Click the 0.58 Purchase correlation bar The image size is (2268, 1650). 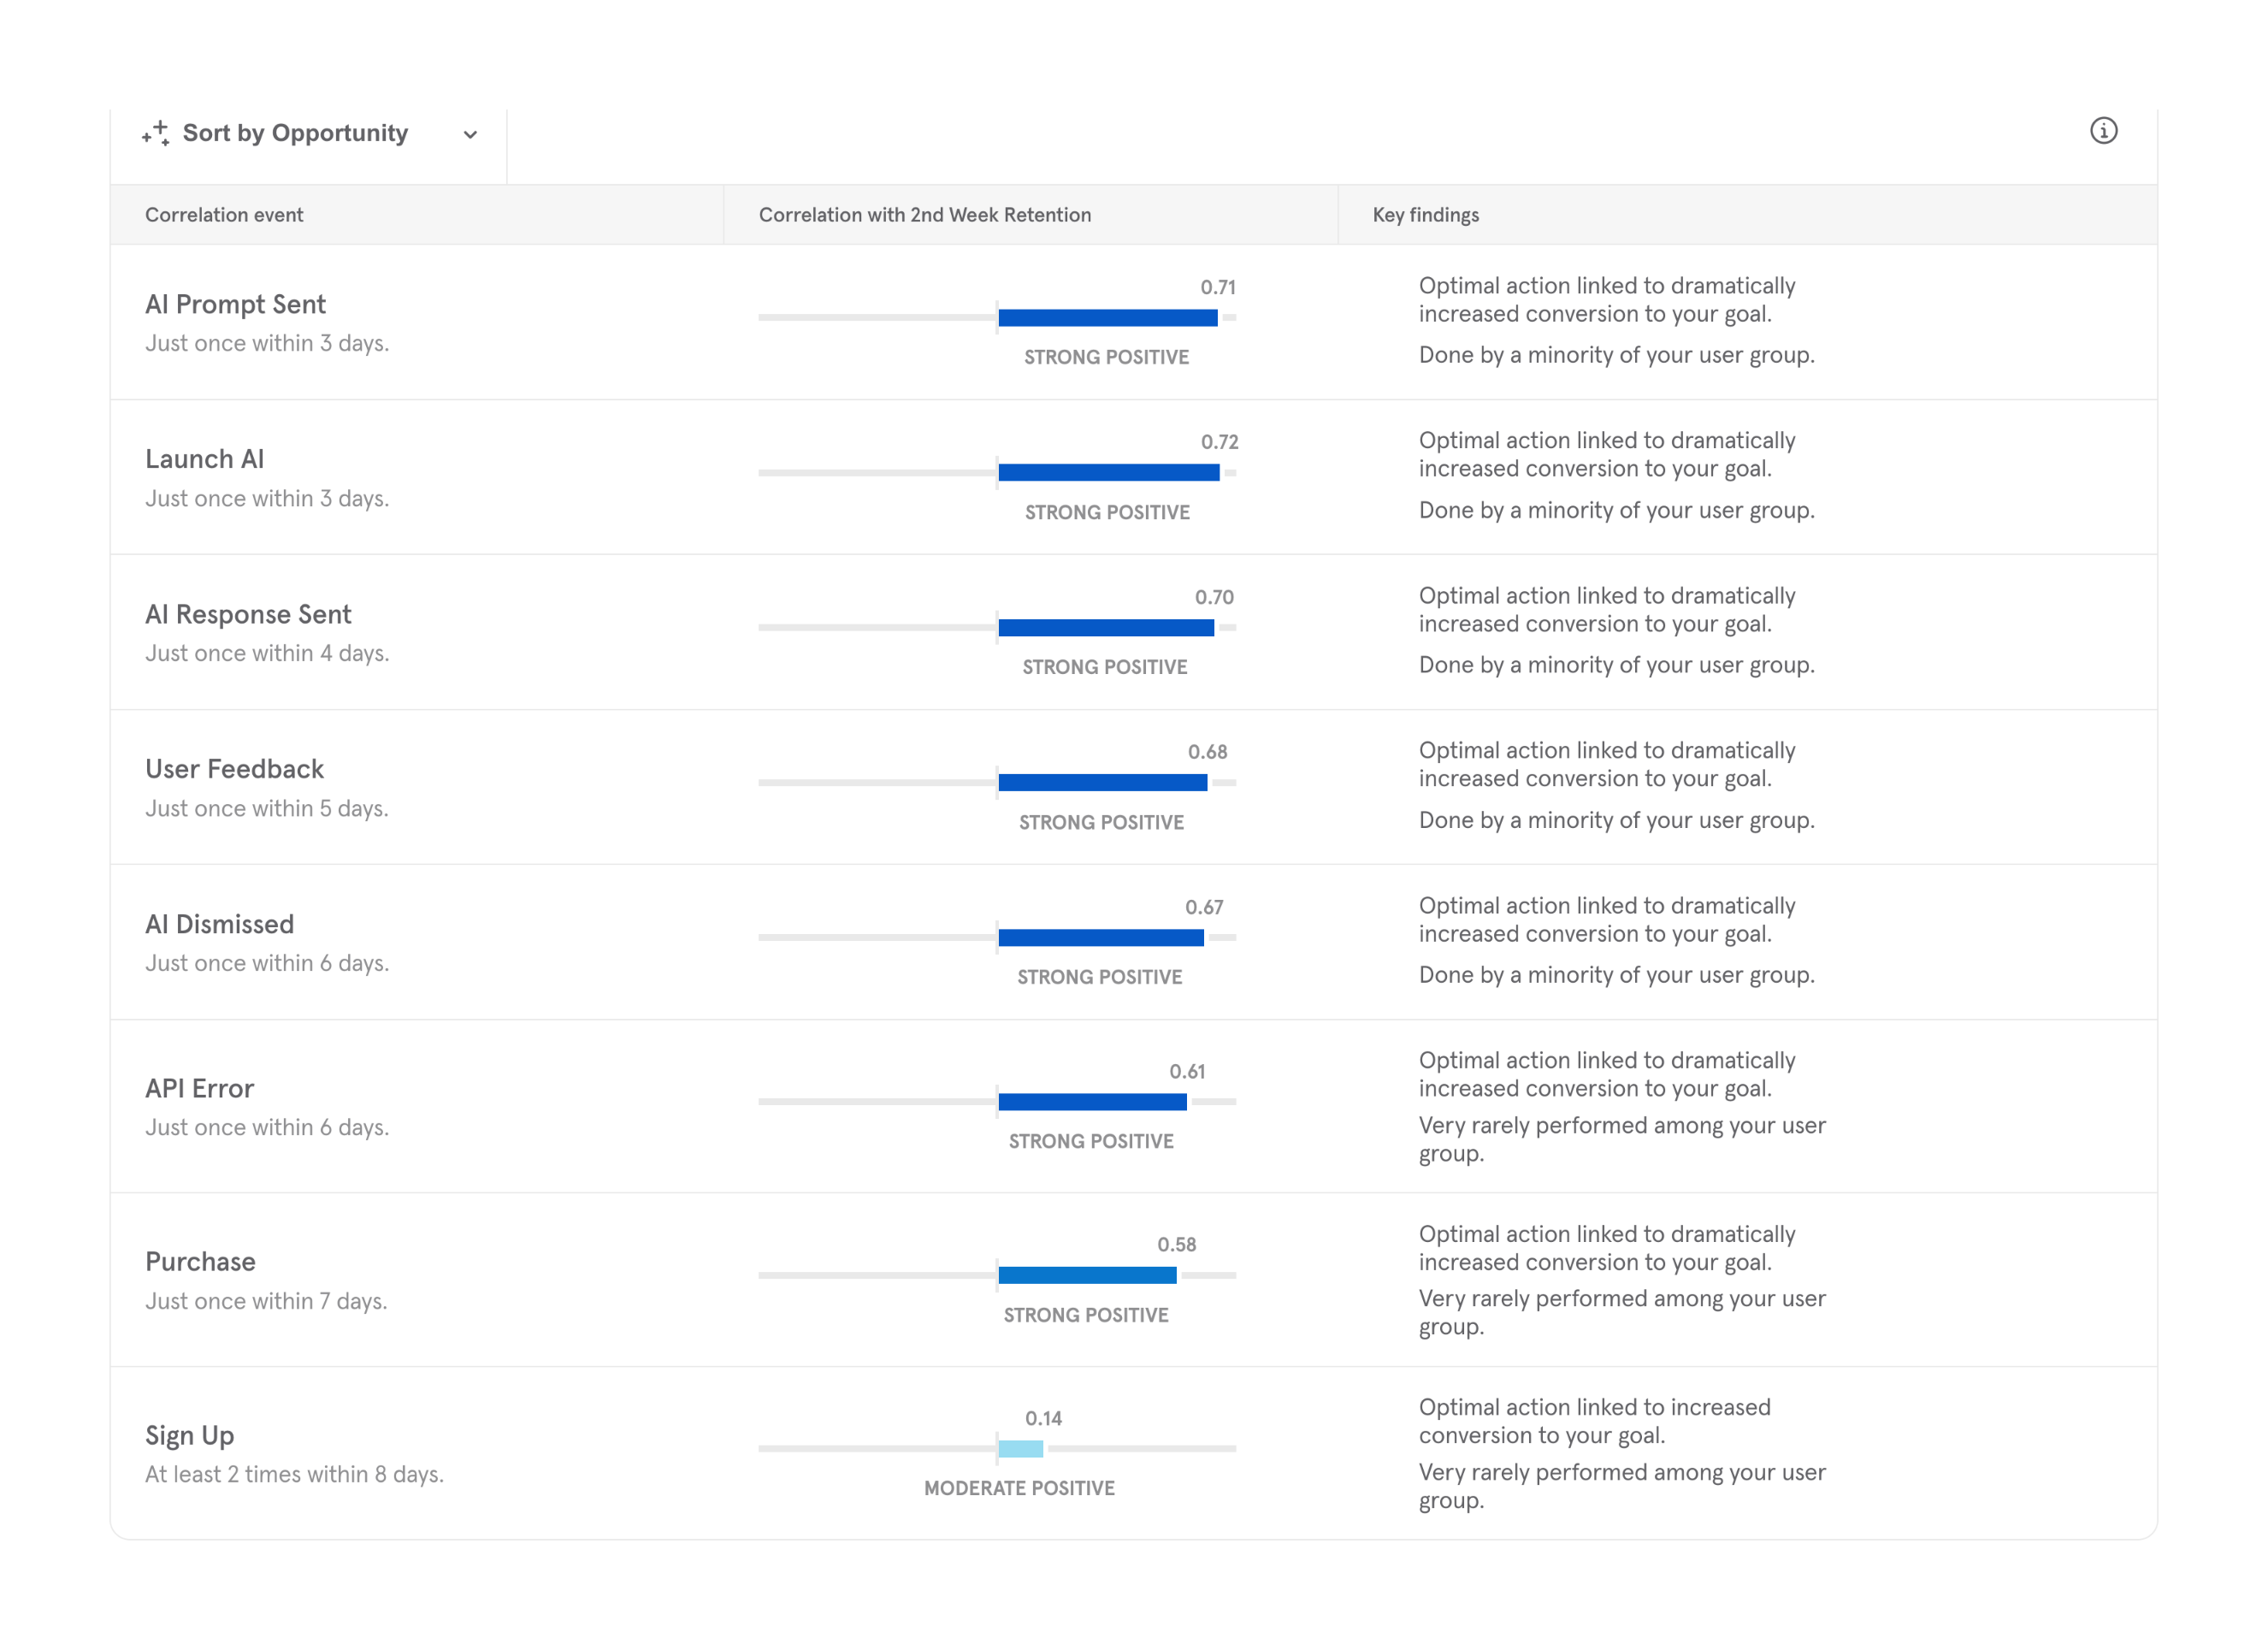[x=1087, y=1275]
